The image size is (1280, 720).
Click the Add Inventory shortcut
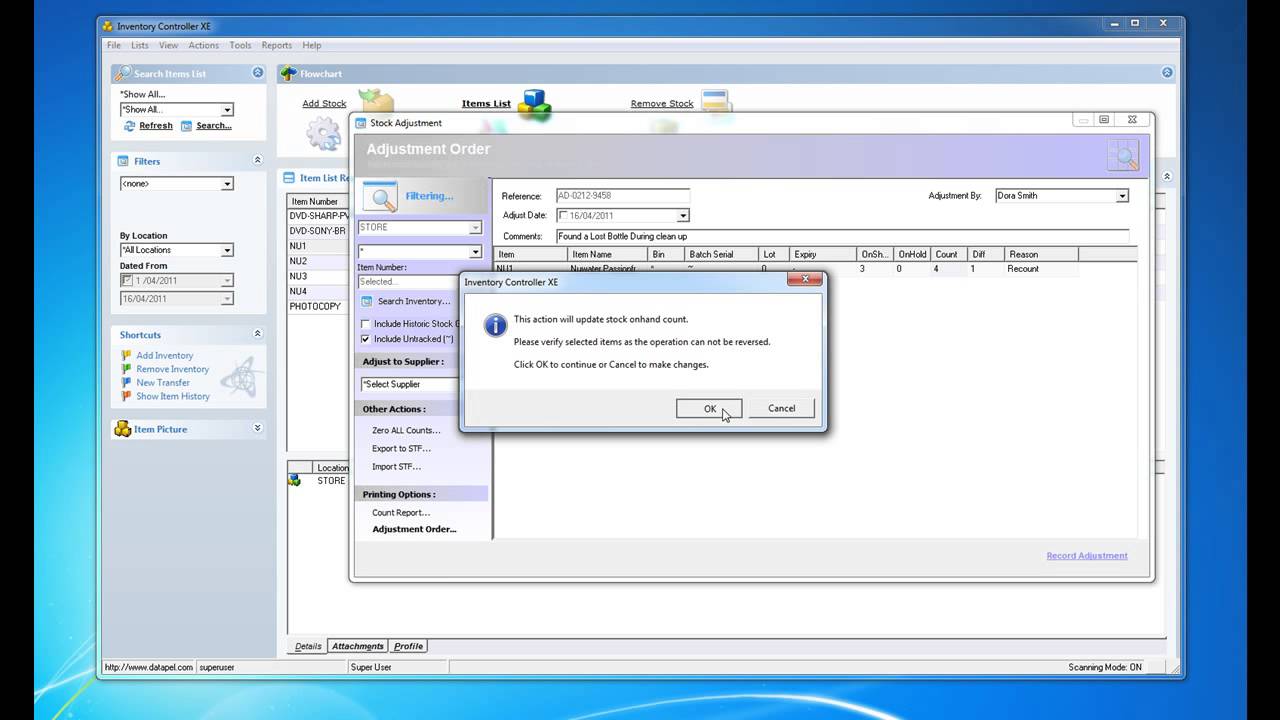pos(165,356)
